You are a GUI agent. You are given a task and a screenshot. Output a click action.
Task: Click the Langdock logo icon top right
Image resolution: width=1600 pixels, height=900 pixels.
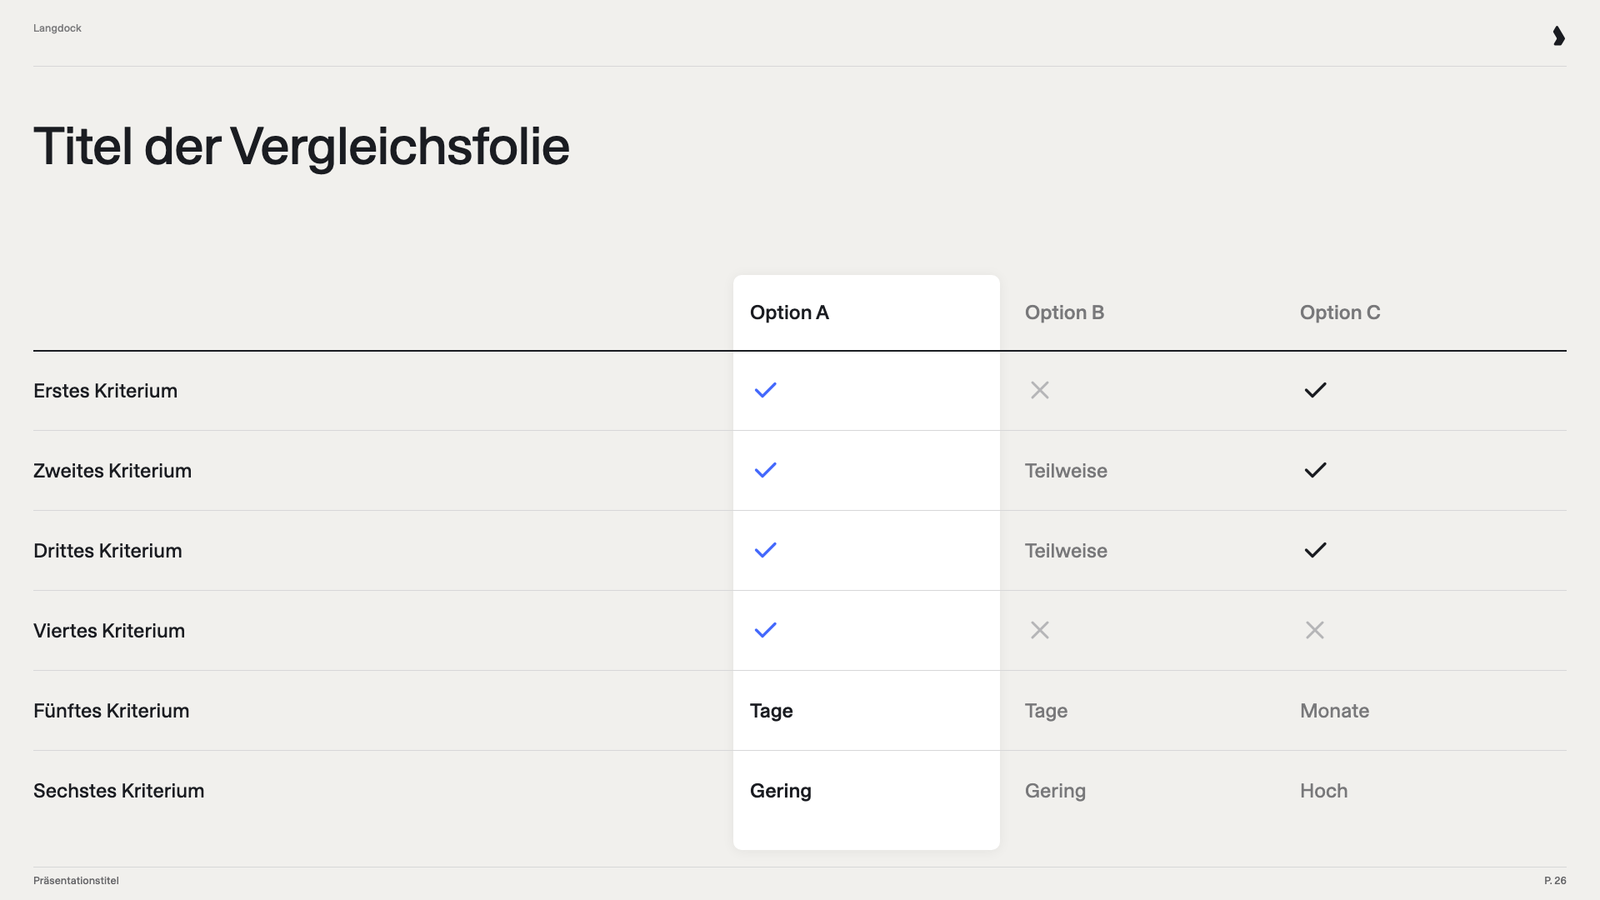point(1558,36)
